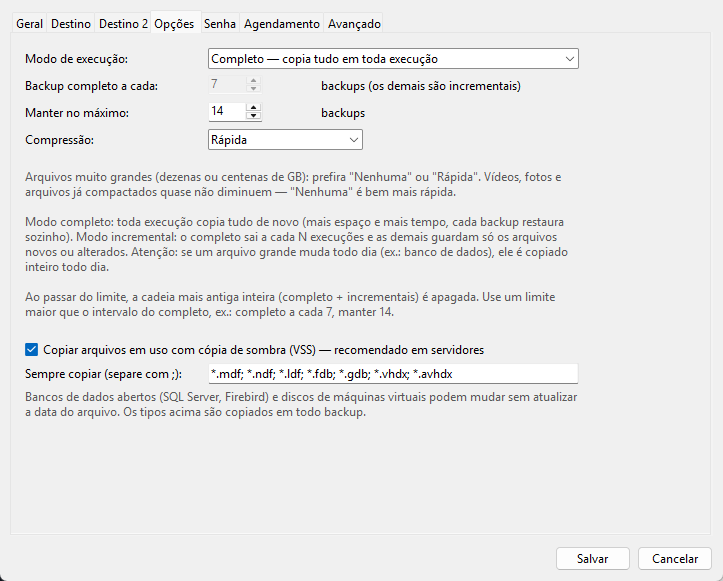Click the help text starting "Arquivos muito grandes"

click(293, 184)
